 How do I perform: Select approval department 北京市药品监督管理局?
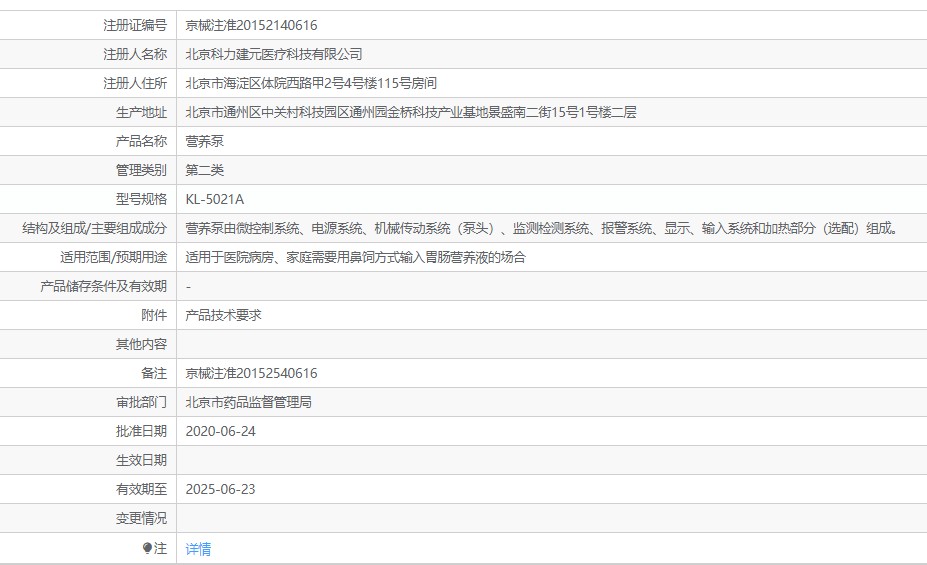click(248, 402)
